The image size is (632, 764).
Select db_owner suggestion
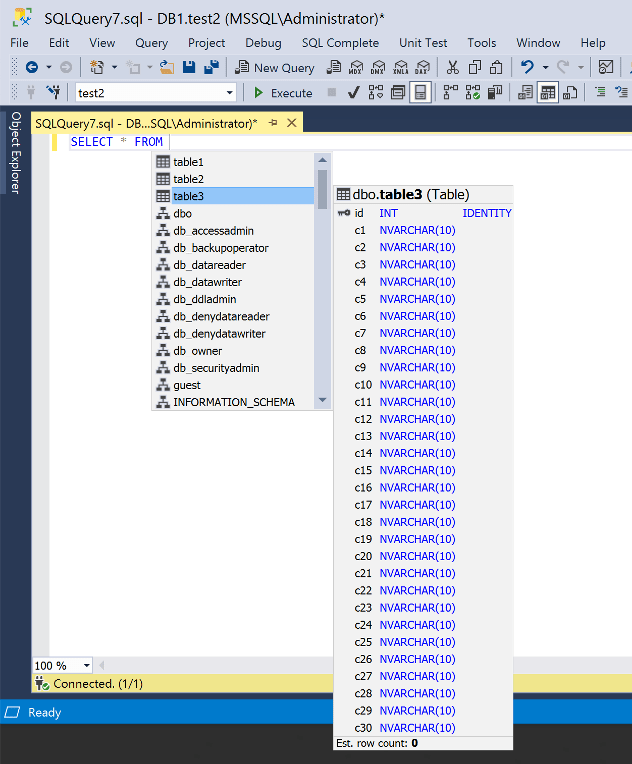coord(234,351)
